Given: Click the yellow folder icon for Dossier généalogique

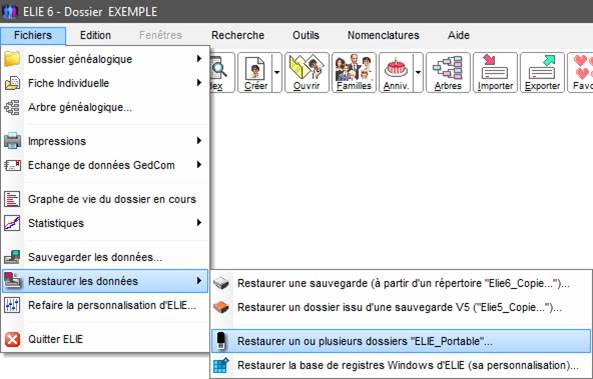Looking at the screenshot, I should pyautogui.click(x=12, y=59).
